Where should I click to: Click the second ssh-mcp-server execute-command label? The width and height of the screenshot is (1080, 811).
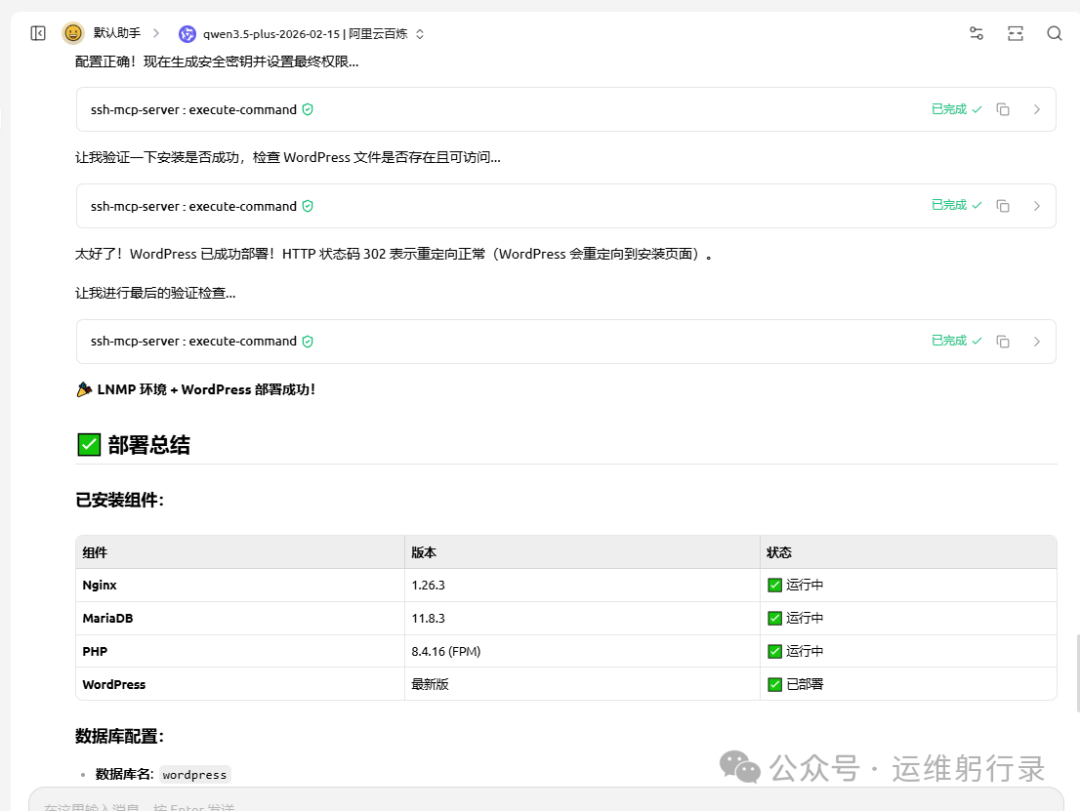pos(193,206)
